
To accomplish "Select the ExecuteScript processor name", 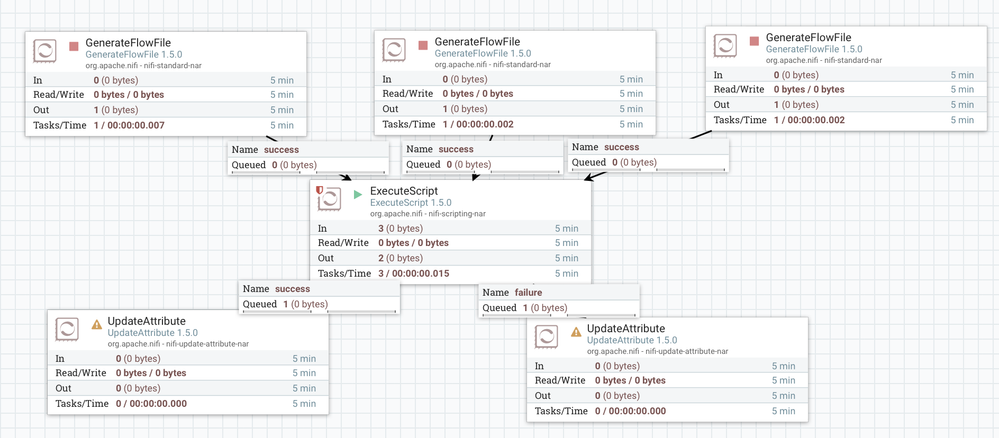I will 404,191.
